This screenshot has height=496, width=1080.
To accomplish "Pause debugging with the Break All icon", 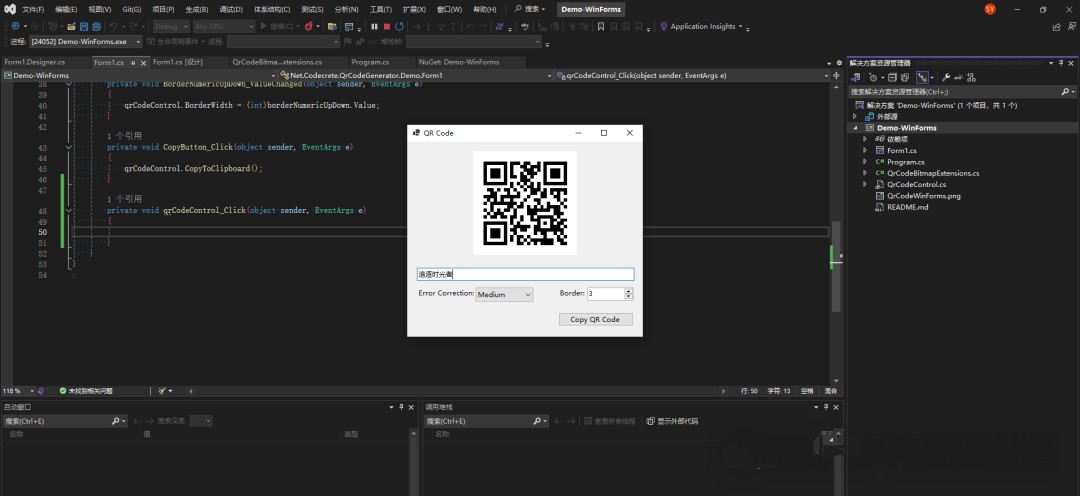I will coord(374,27).
